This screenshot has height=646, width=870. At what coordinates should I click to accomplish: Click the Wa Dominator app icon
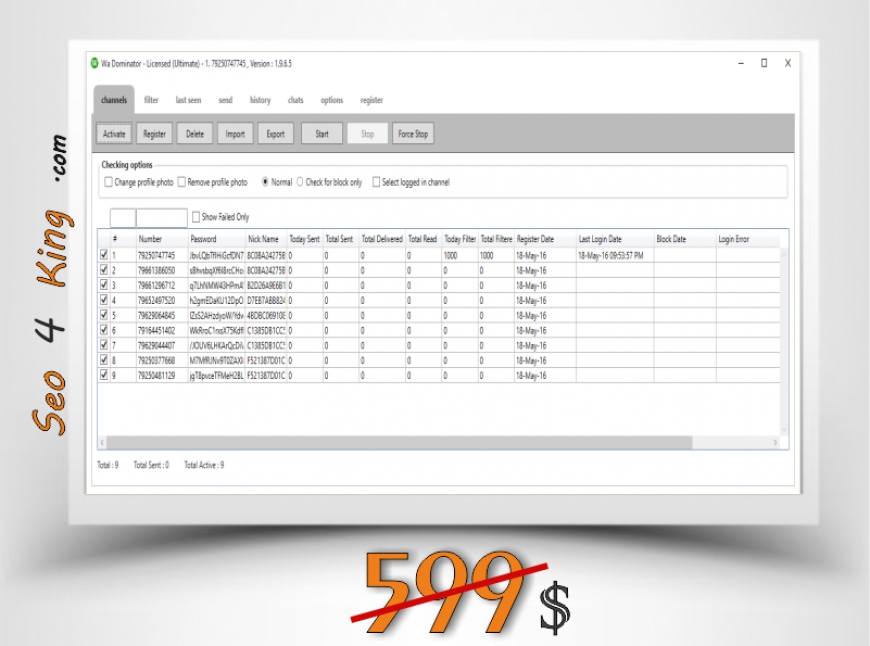click(x=95, y=63)
